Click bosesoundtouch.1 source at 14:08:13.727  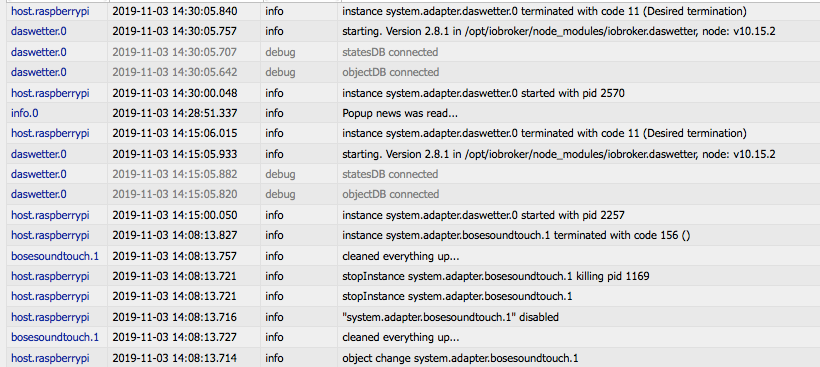55,337
